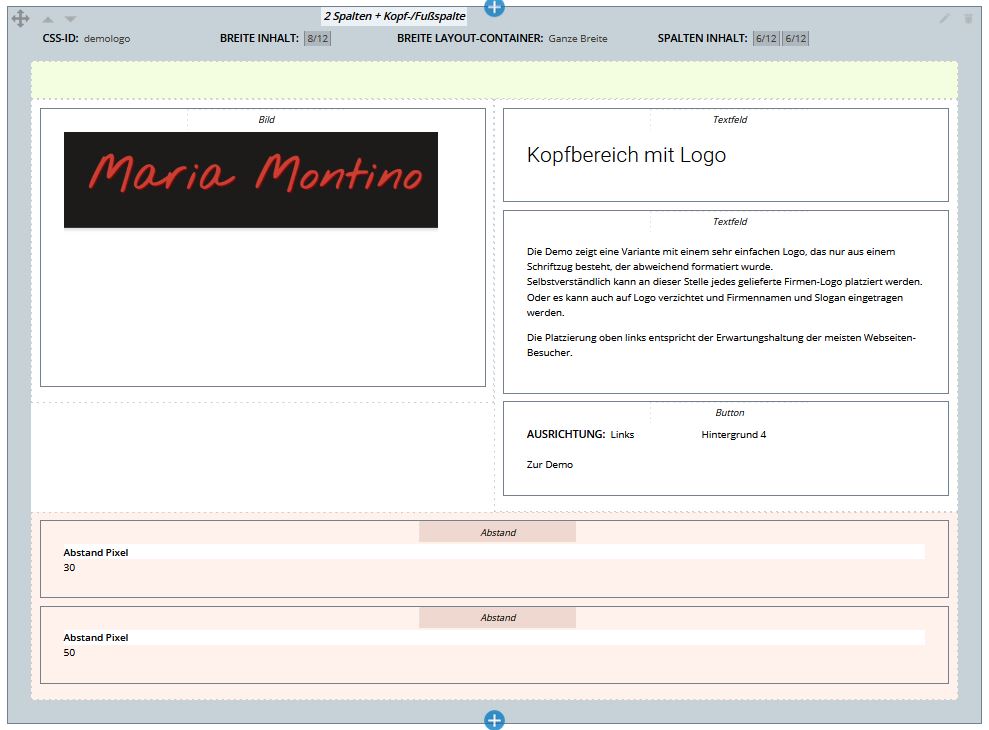Change BREITE LAYOUT-CONTAINER from Ganze Breite
This screenshot has width=989, height=730.
coord(576,38)
